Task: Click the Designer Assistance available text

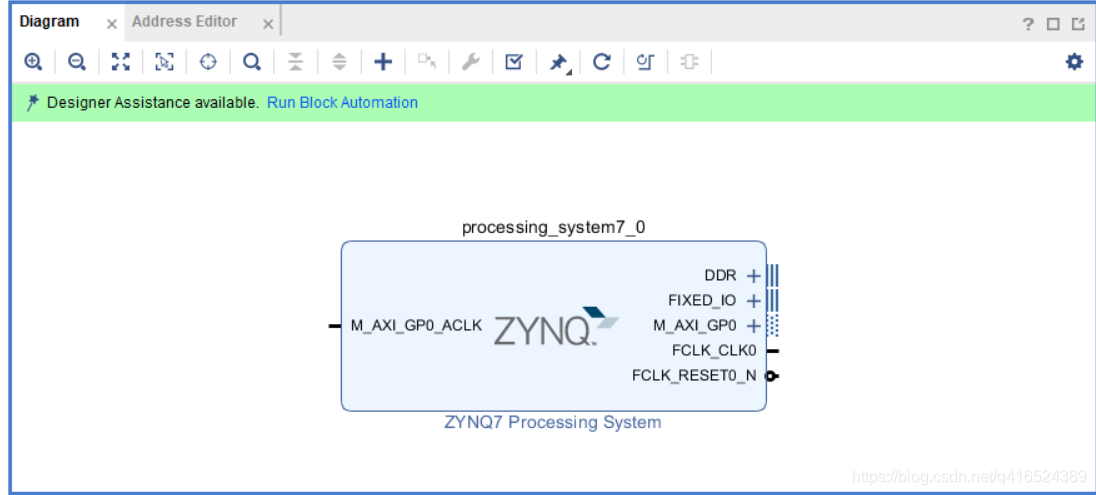Action: click(153, 103)
